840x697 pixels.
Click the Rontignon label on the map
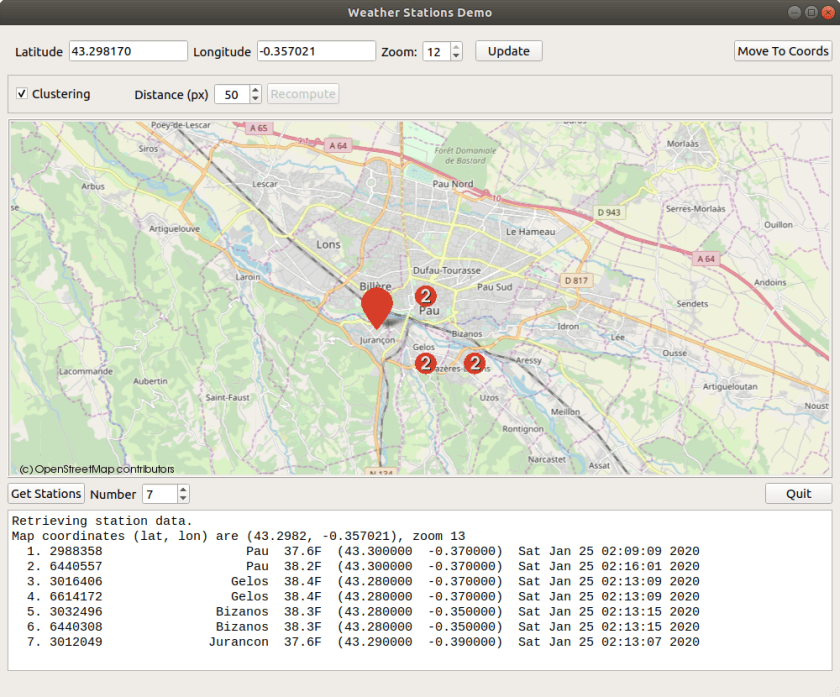click(x=523, y=429)
